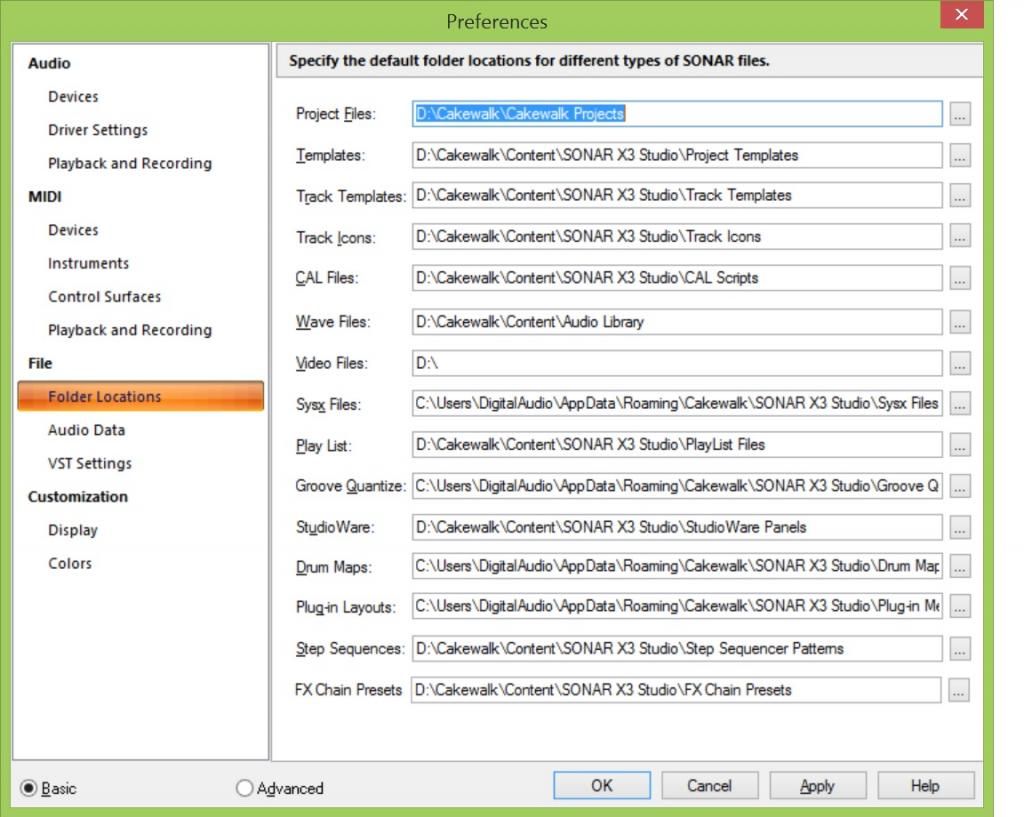Select Driver Settings in sidebar
This screenshot has width=1024, height=817.
[x=97, y=130]
